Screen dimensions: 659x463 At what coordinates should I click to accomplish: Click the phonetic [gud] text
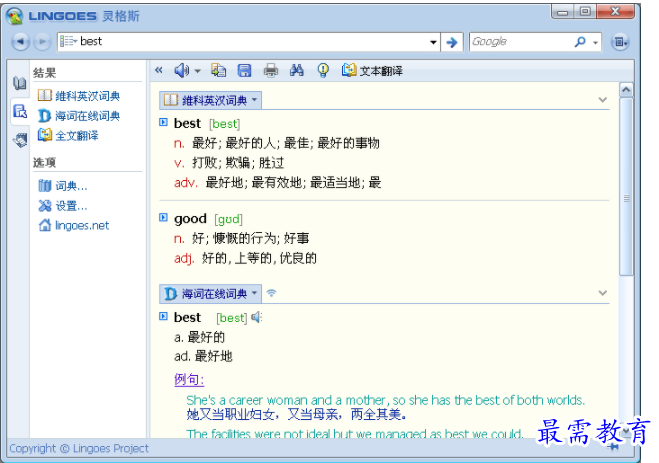click(229, 219)
